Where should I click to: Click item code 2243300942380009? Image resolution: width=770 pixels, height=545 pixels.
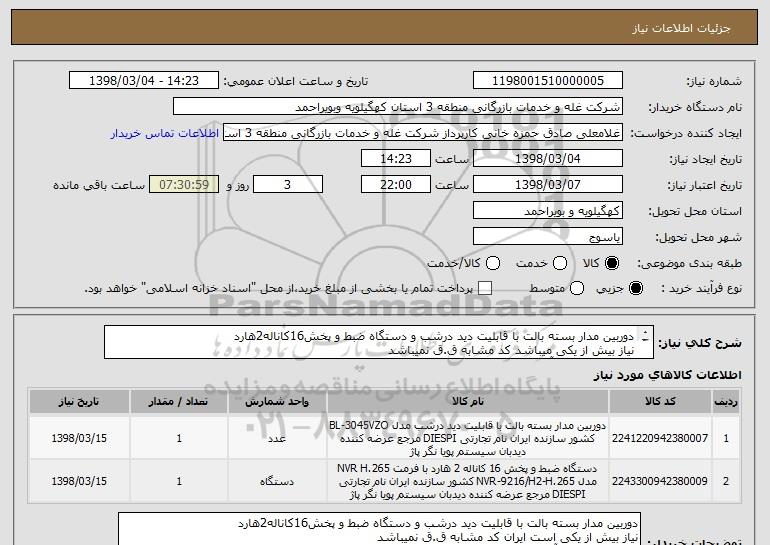[x=660, y=481]
